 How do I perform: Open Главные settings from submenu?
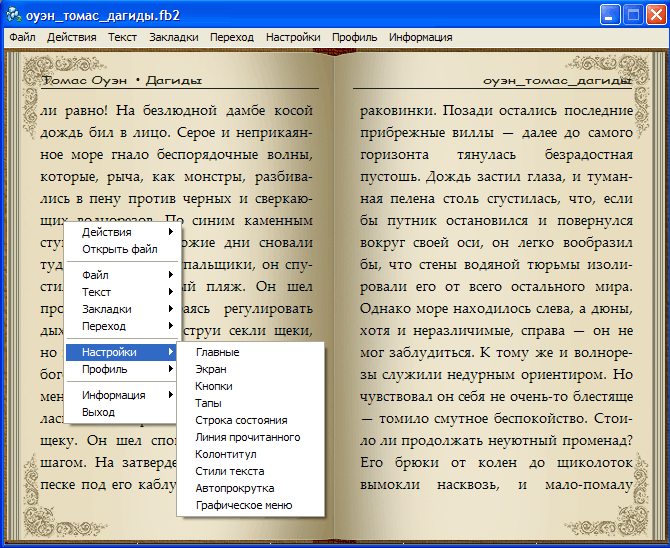pyautogui.click(x=217, y=352)
